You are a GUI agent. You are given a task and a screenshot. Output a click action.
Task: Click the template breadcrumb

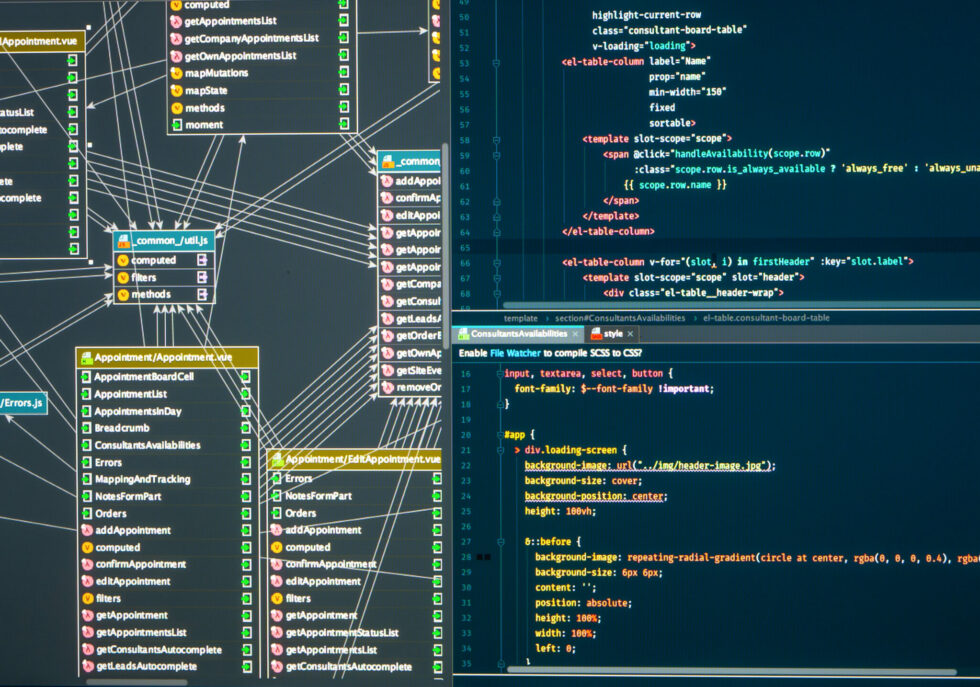click(521, 318)
